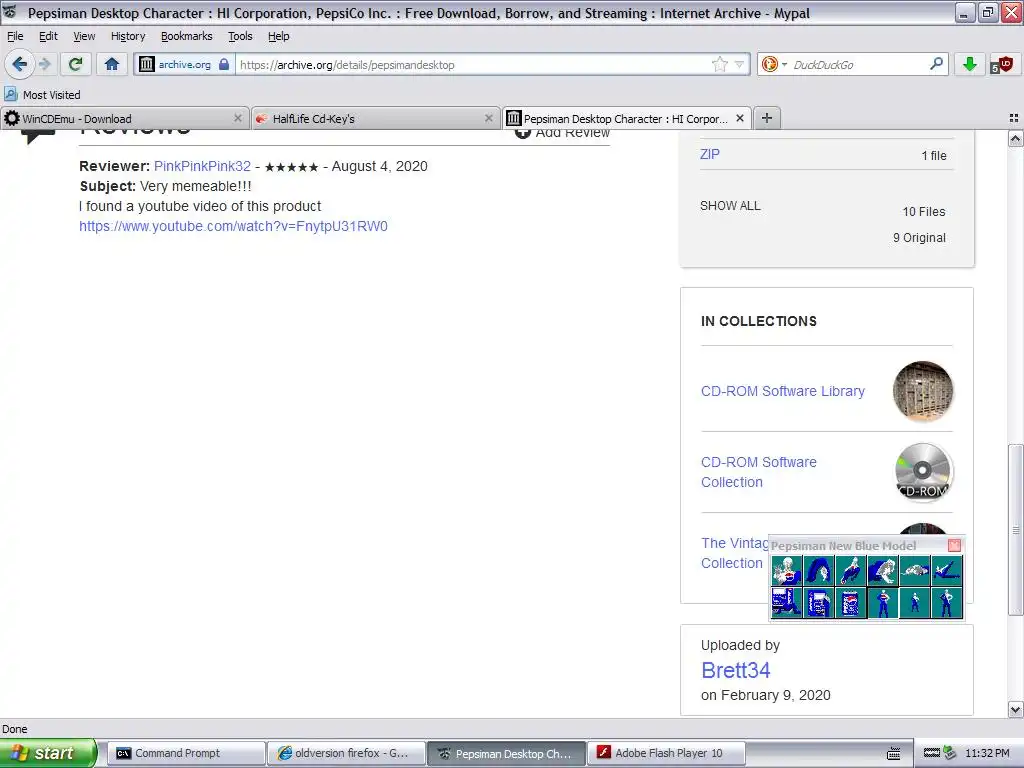Open the Edit menu

(x=48, y=36)
